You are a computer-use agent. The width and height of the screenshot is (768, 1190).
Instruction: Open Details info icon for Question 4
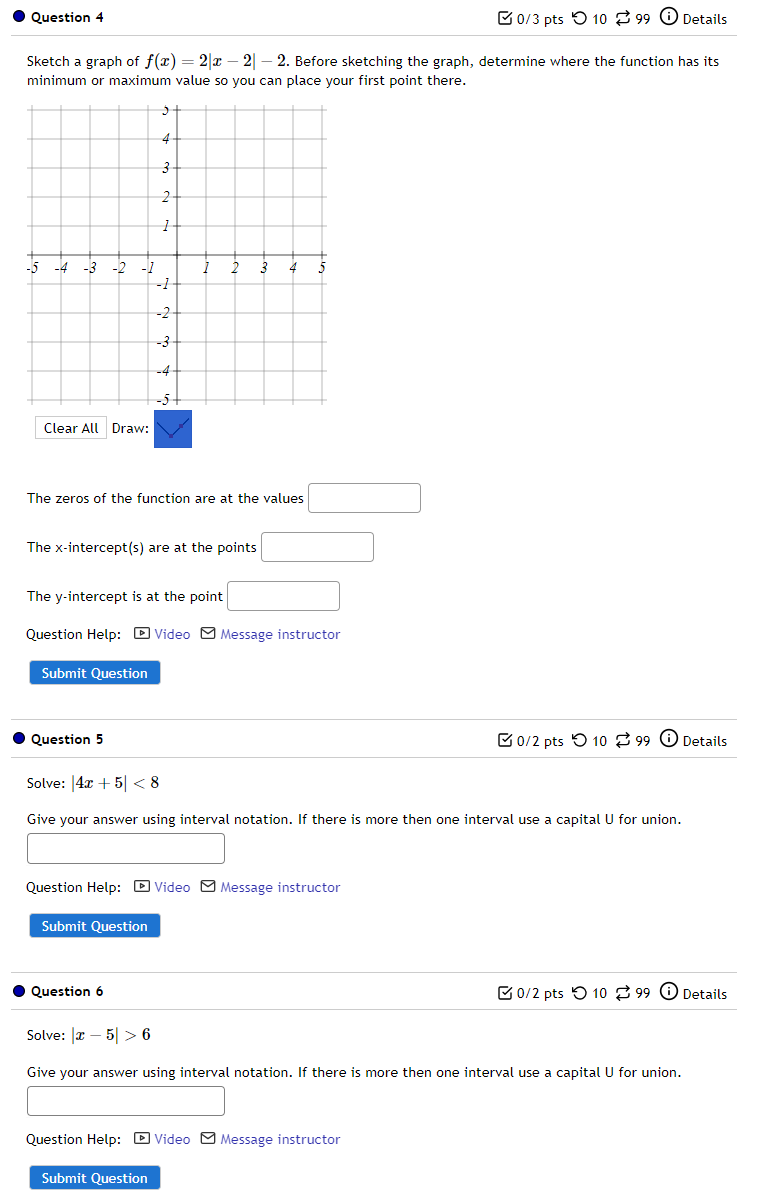(x=667, y=17)
